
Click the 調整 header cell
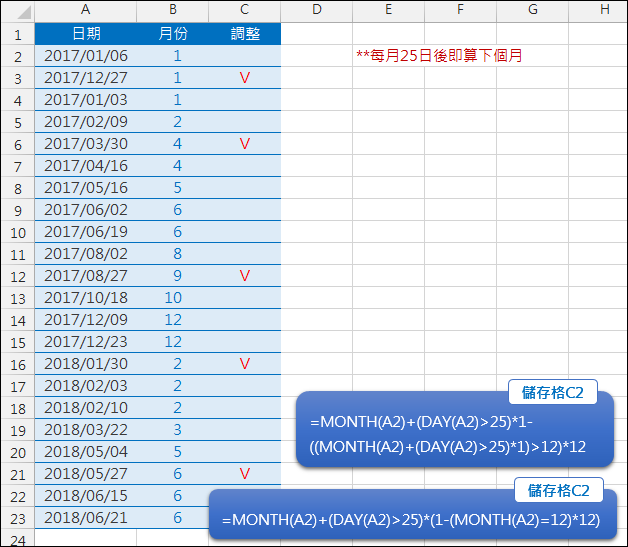coord(245,34)
